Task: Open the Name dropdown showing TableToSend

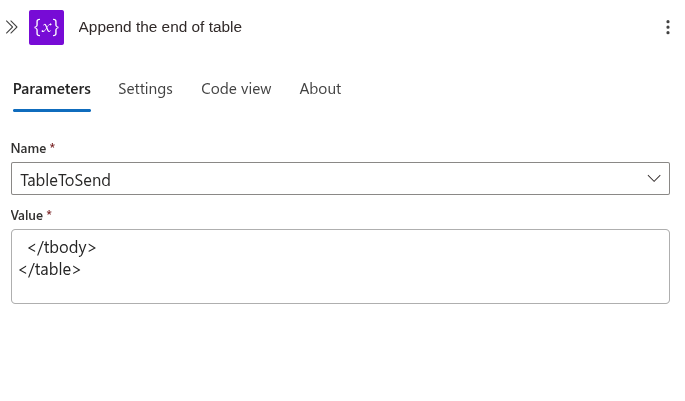Action: pos(340,179)
